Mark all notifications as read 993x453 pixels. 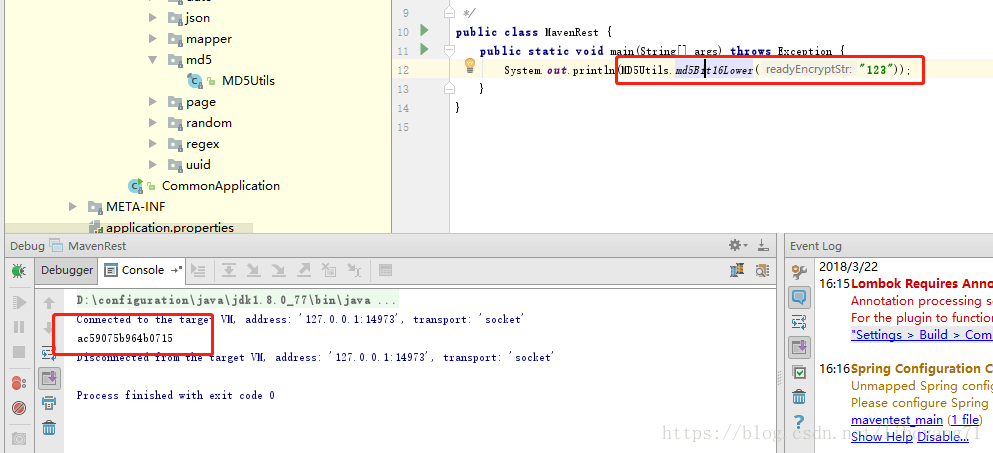coord(799,373)
